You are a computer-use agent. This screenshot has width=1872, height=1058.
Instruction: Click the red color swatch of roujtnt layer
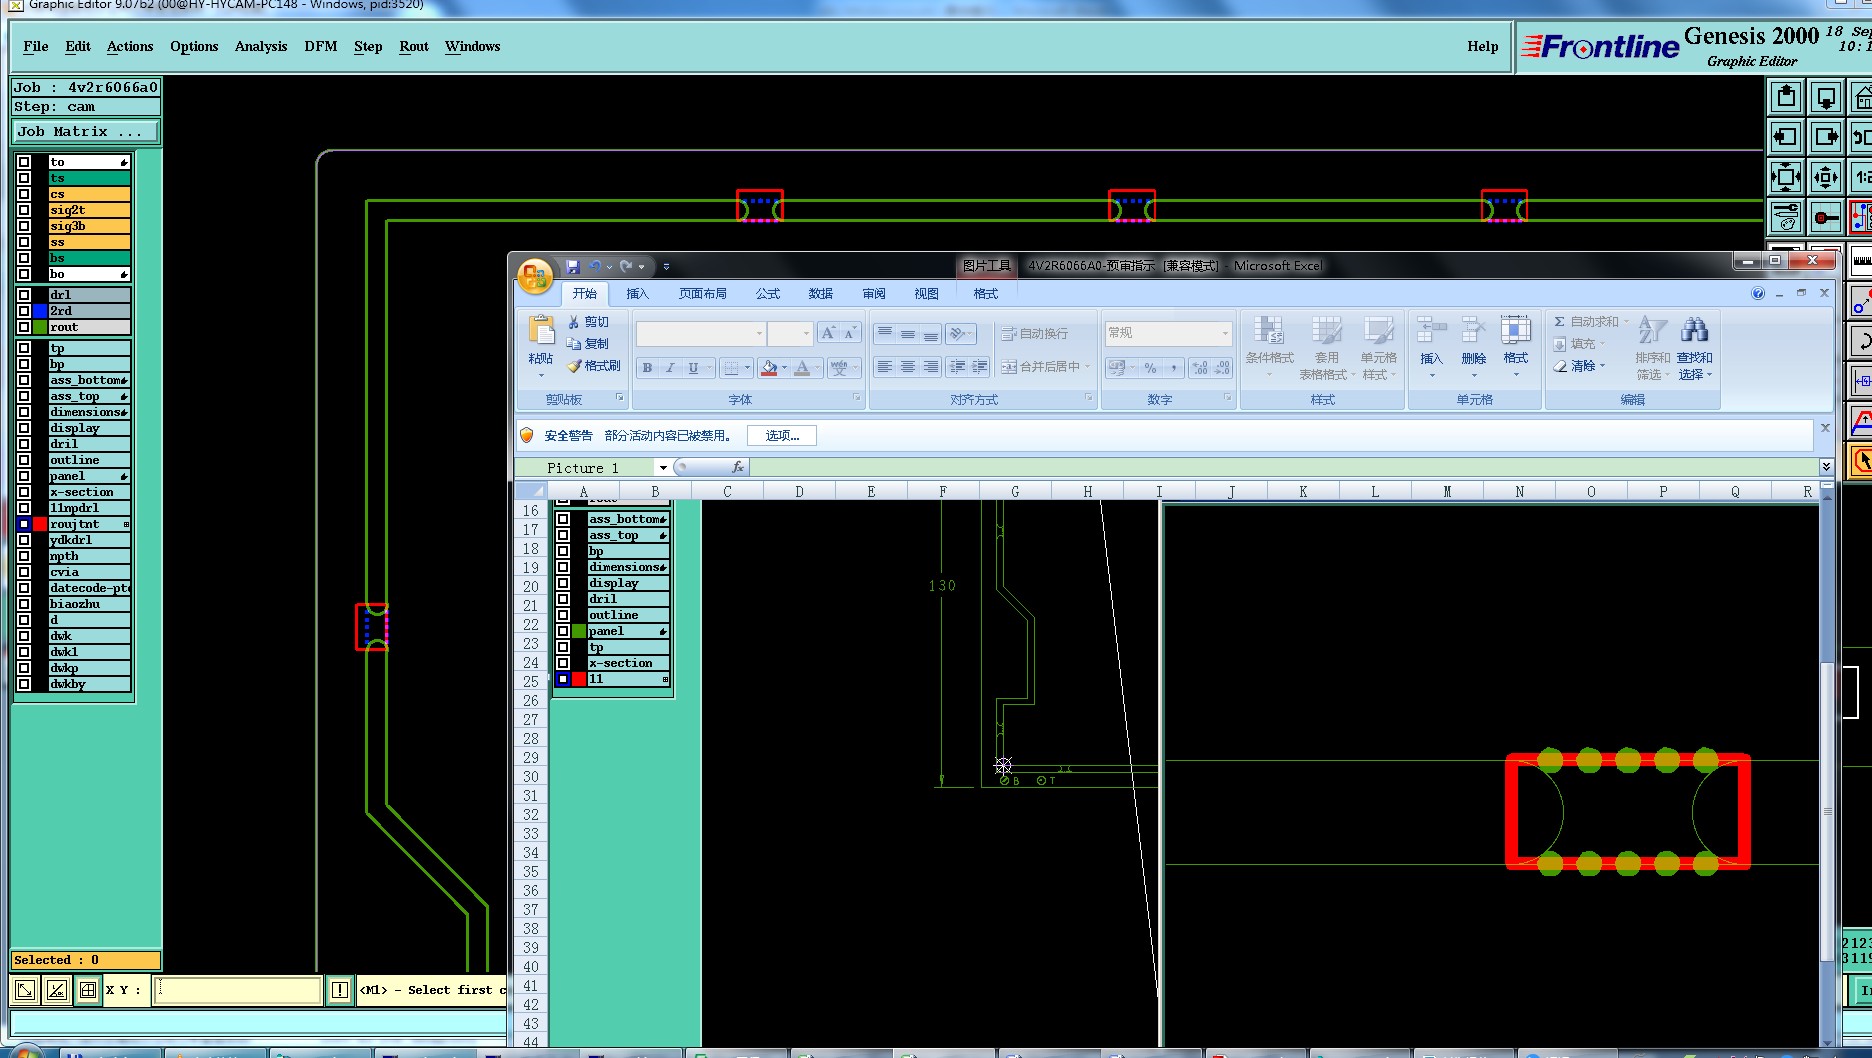click(40, 524)
